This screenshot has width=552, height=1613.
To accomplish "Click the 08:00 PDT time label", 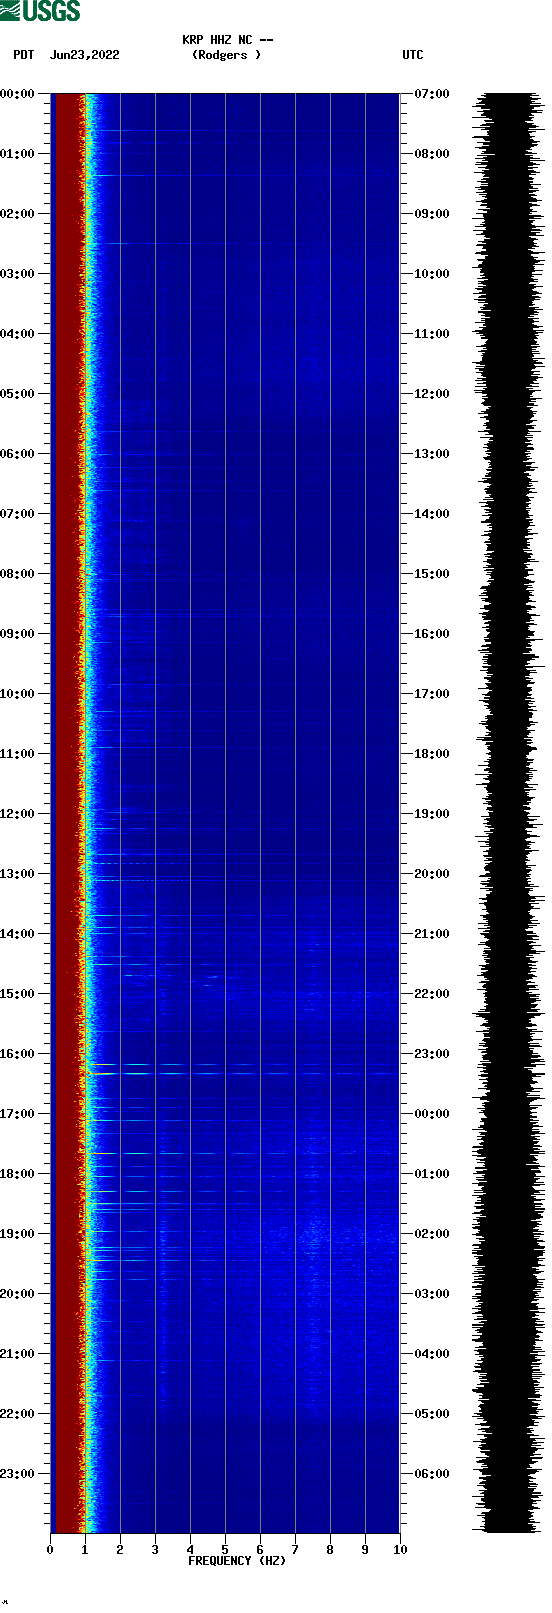I will click(x=18, y=574).
